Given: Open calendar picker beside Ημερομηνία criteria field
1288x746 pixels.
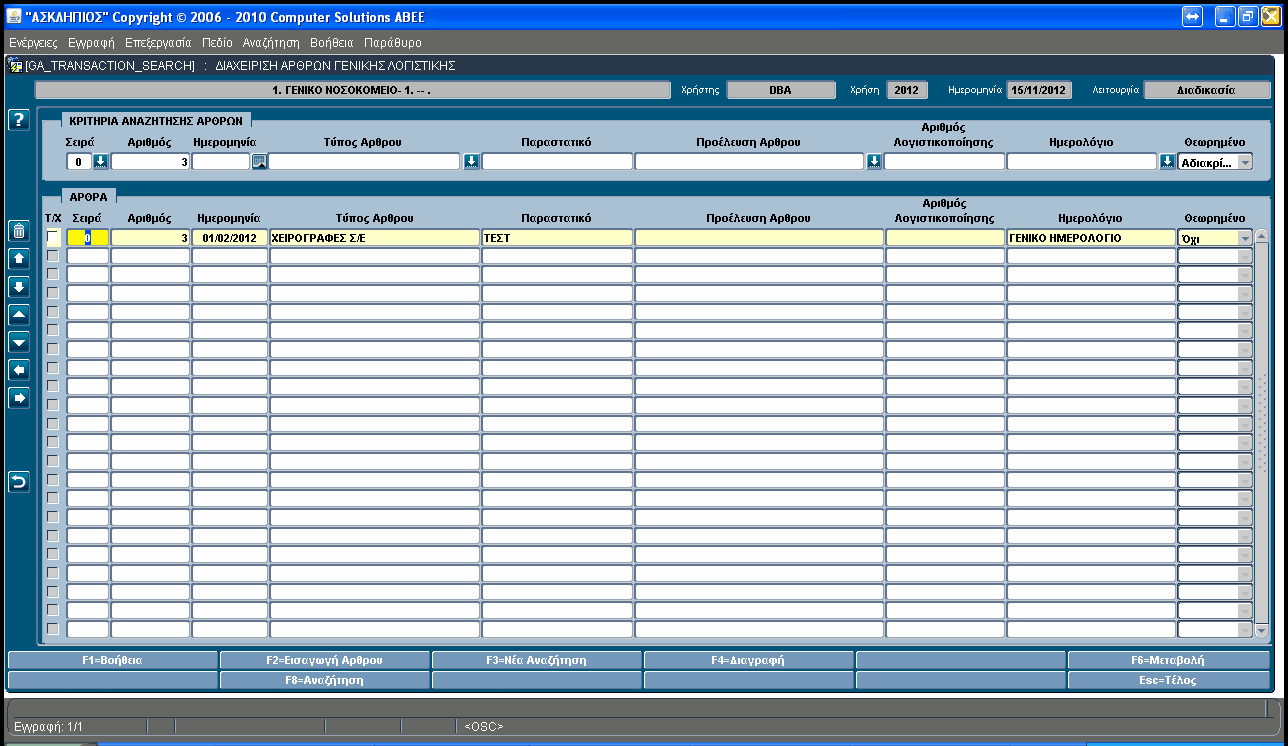Looking at the screenshot, I should click(x=259, y=162).
